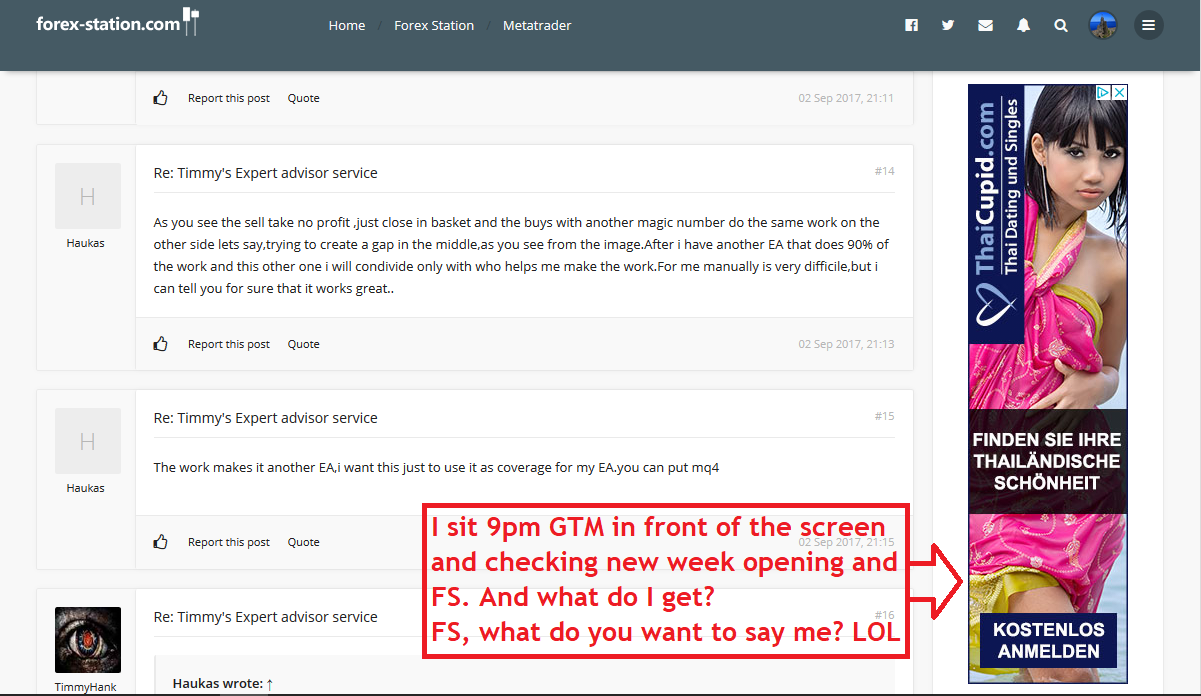Screen dimensions: 1201x696
Task: Click the AdChoices triangle icon on ad
Action: [x=1105, y=92]
